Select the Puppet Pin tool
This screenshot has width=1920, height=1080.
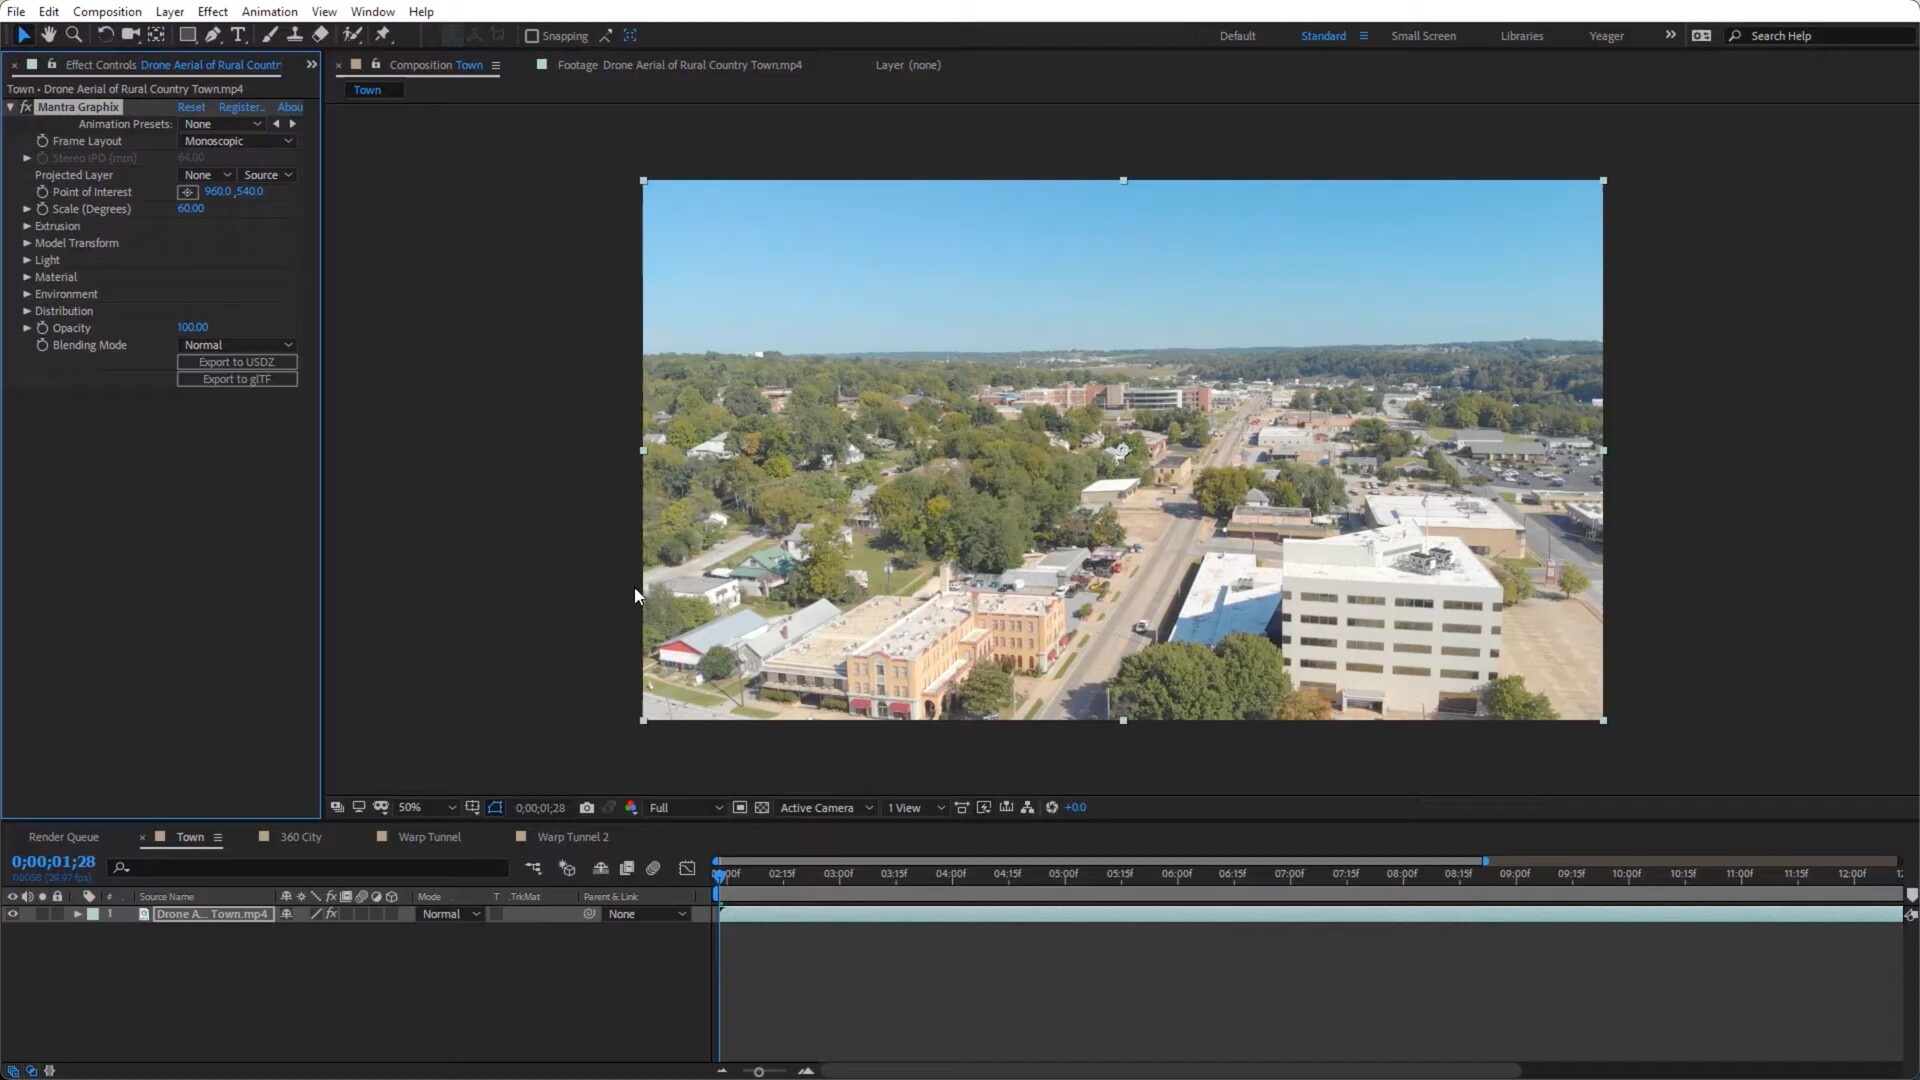click(x=383, y=35)
